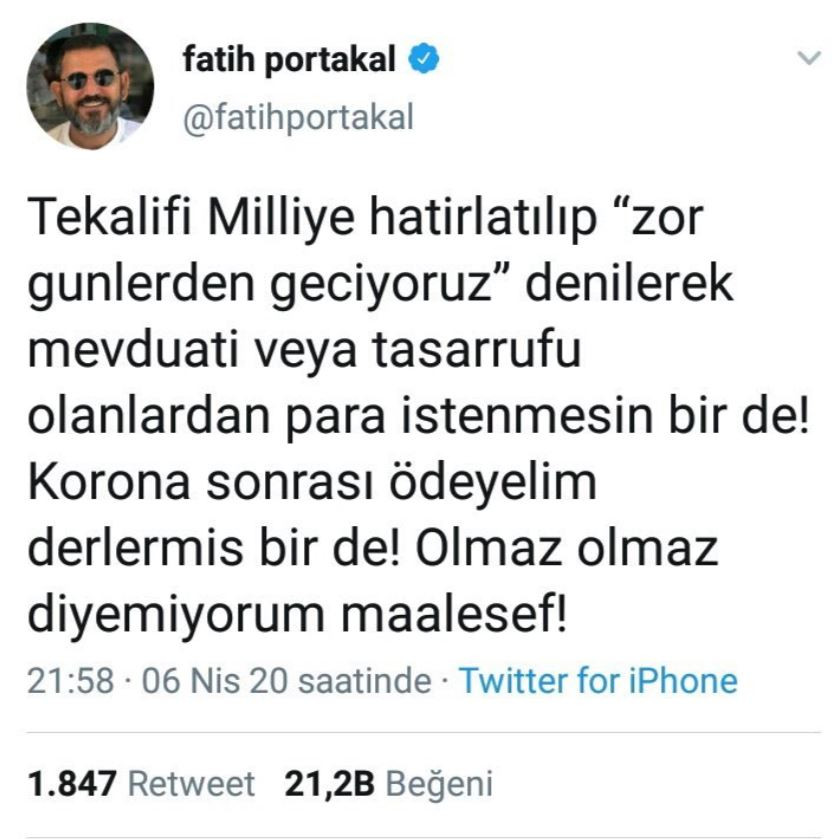The width and height of the screenshot is (836, 839).
Task: Click the "Beğeni" label
Action: coord(439,784)
